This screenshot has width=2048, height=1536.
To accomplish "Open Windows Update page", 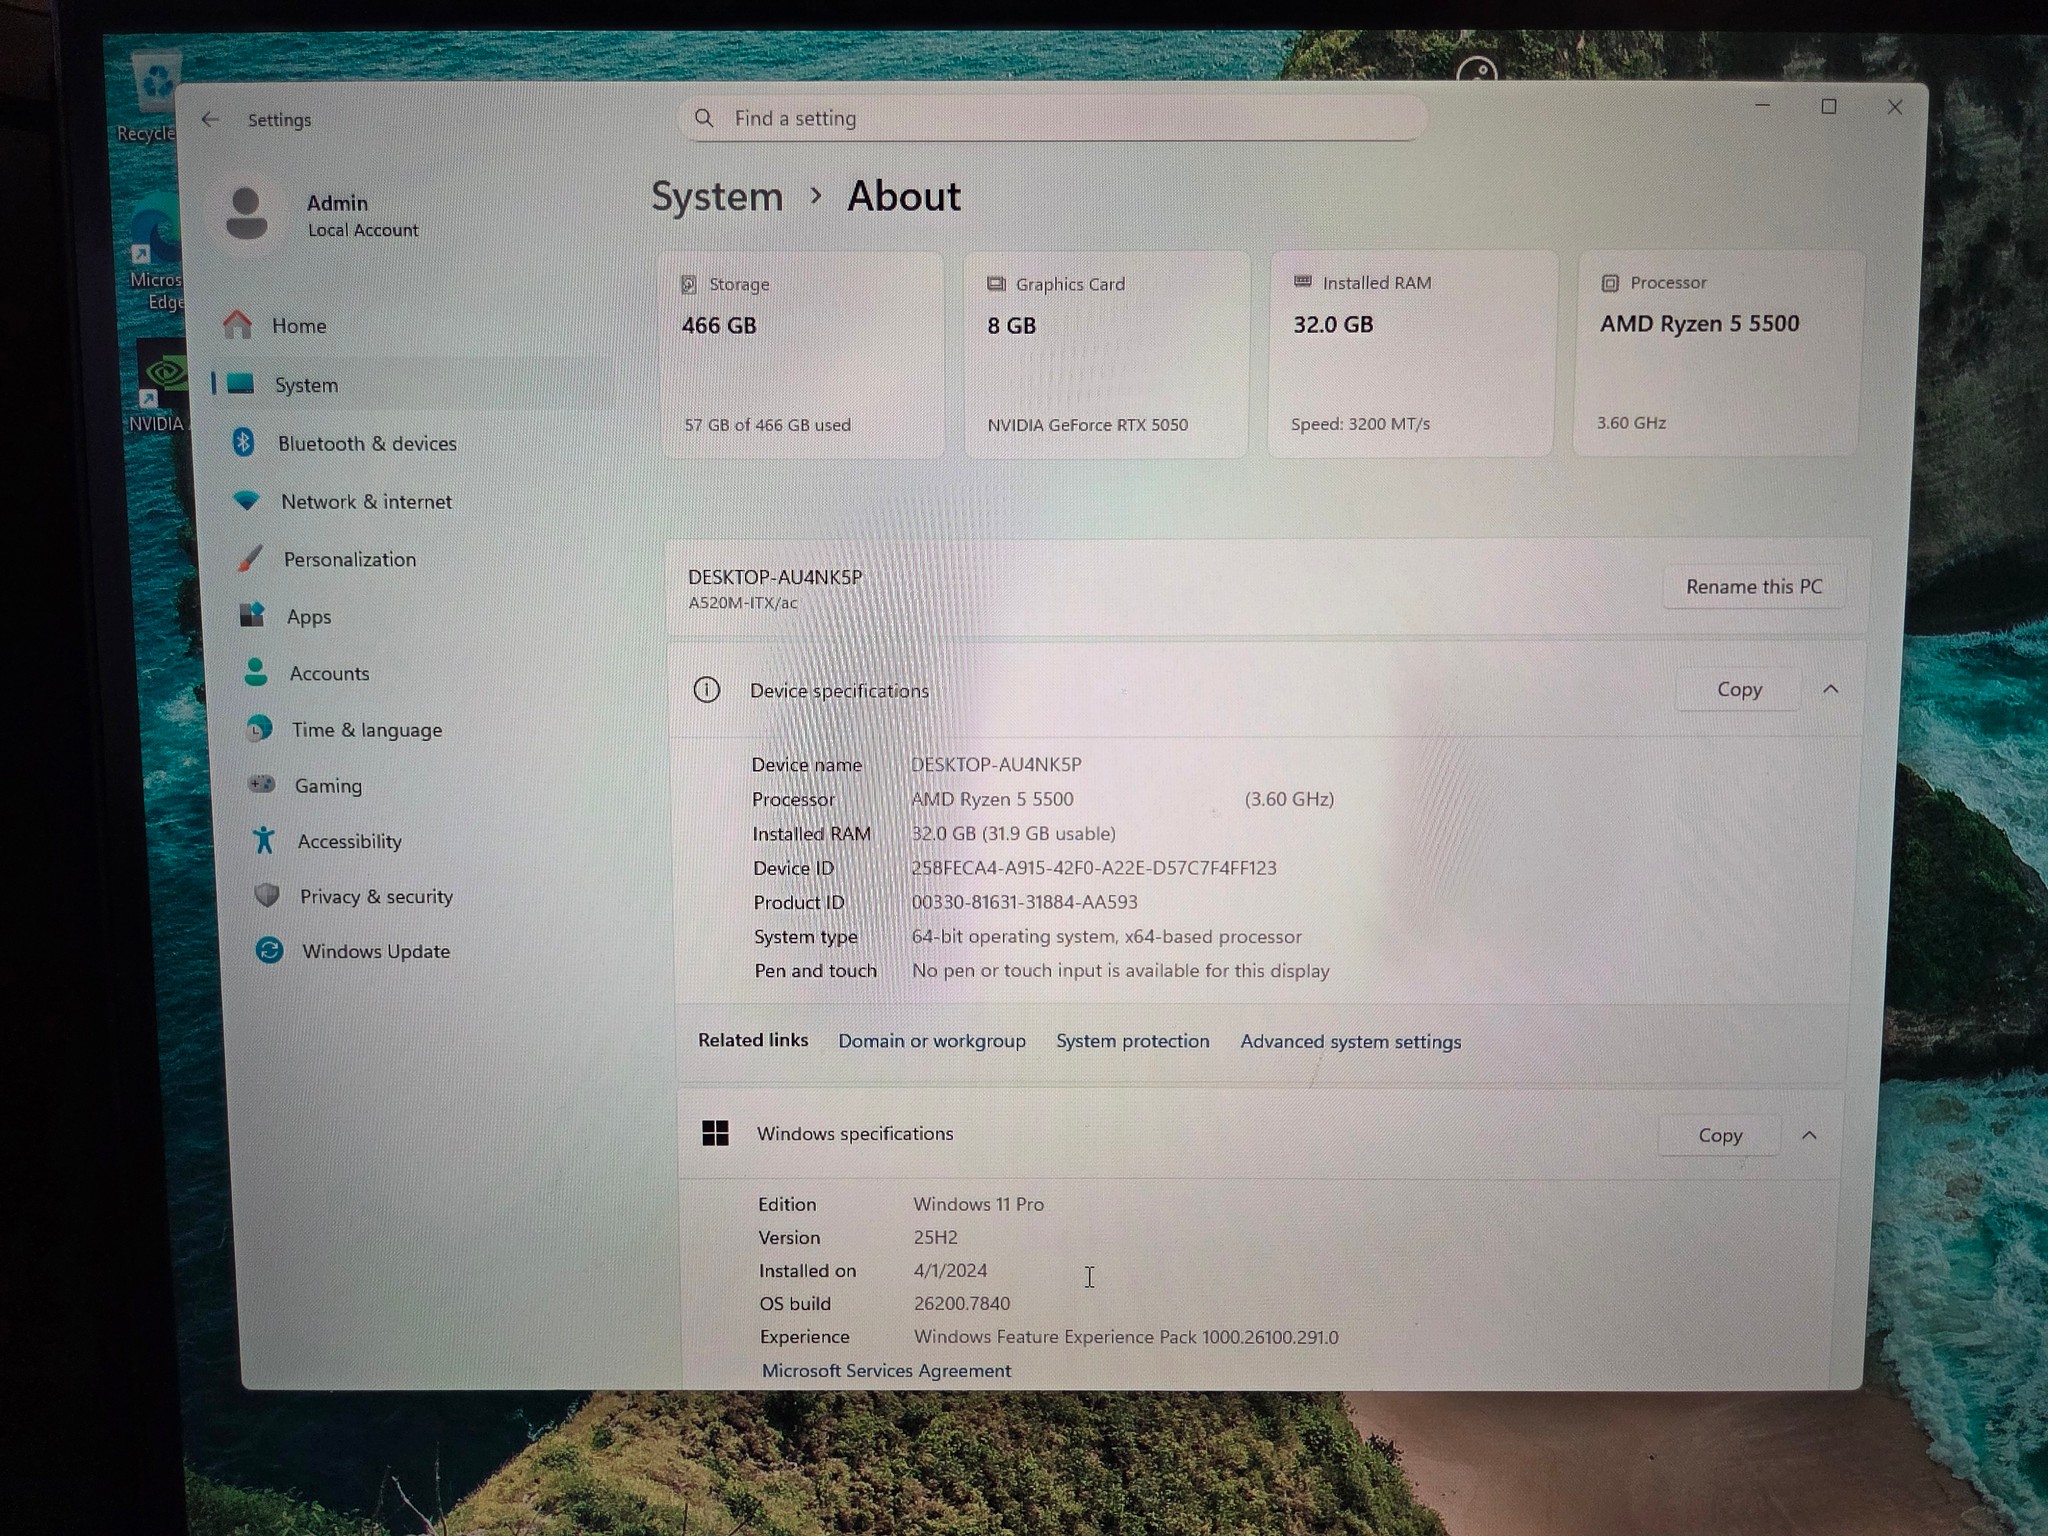I will pyautogui.click(x=376, y=951).
